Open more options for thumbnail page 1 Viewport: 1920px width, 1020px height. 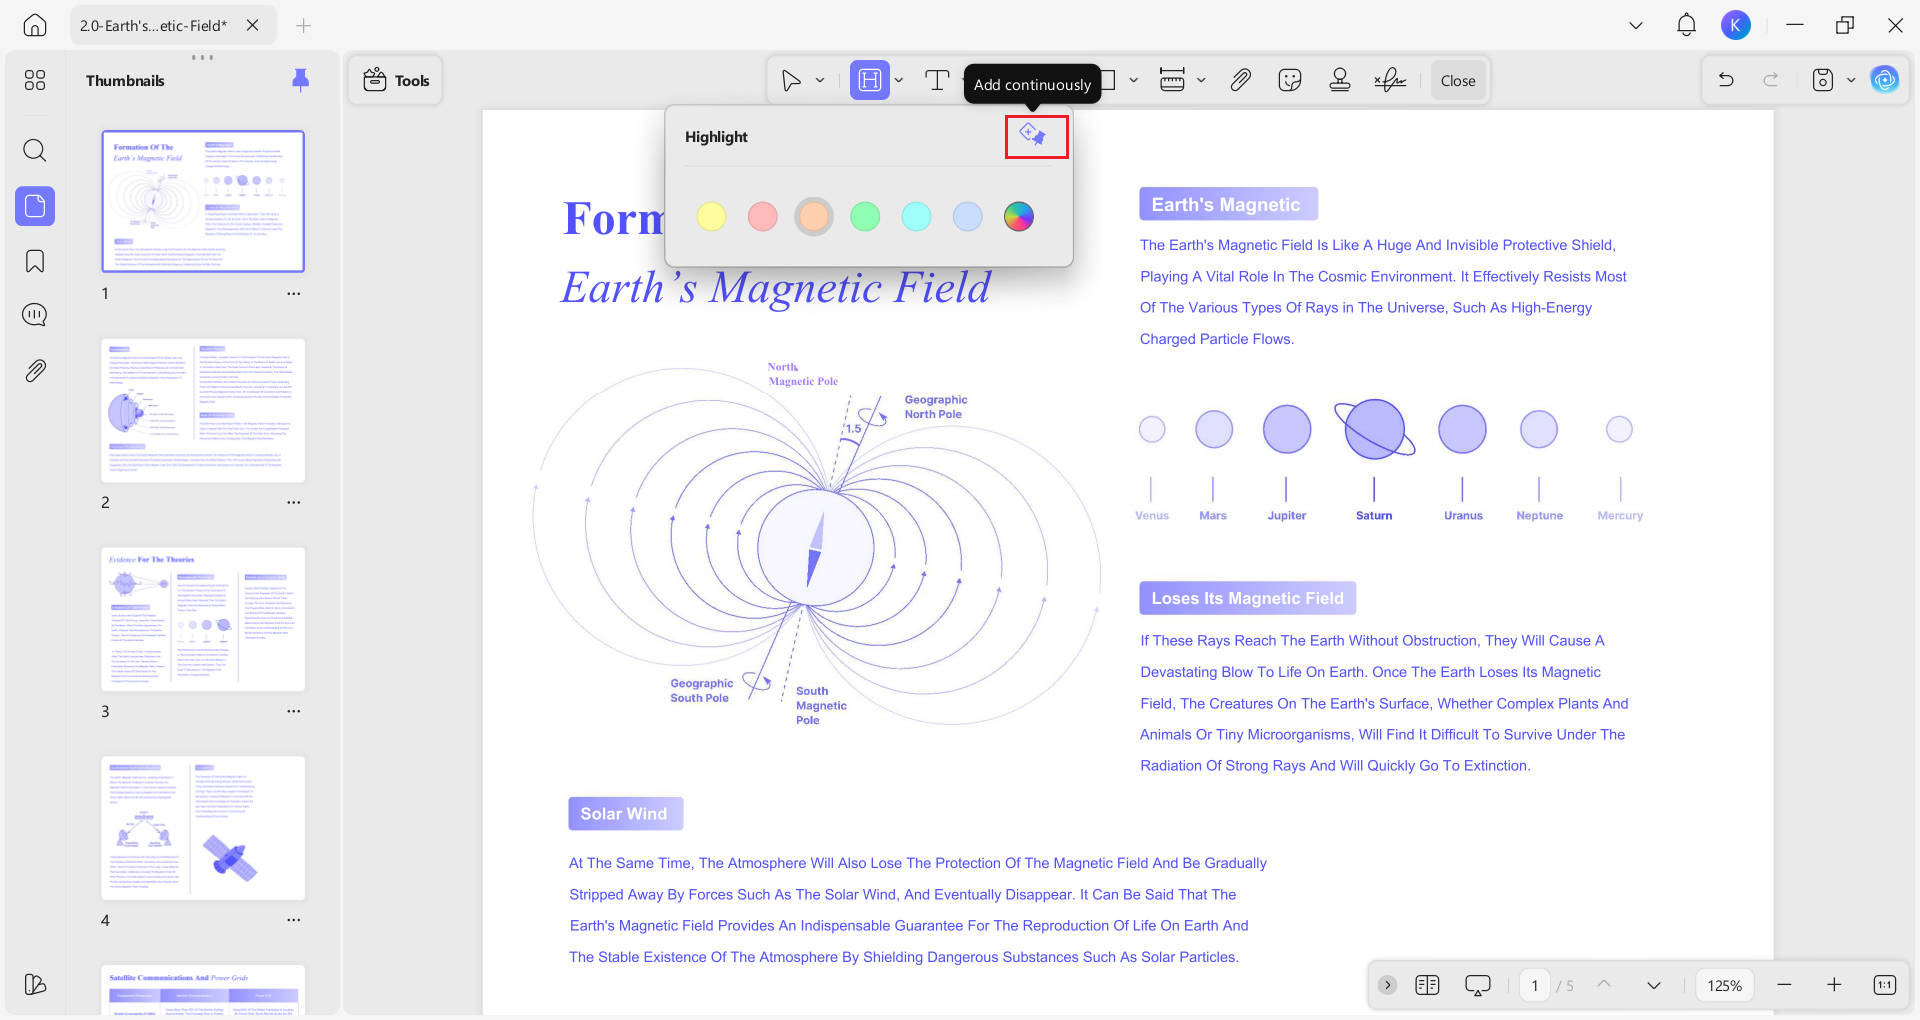click(293, 294)
